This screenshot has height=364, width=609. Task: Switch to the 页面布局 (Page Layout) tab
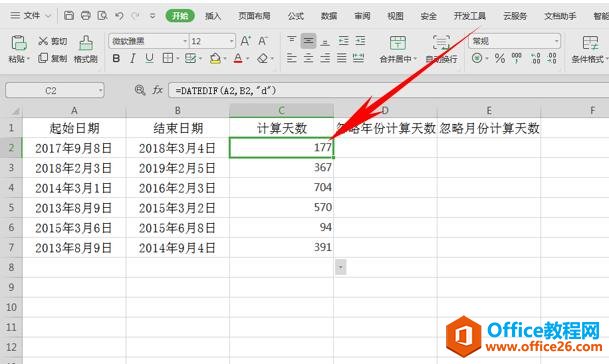click(x=254, y=16)
